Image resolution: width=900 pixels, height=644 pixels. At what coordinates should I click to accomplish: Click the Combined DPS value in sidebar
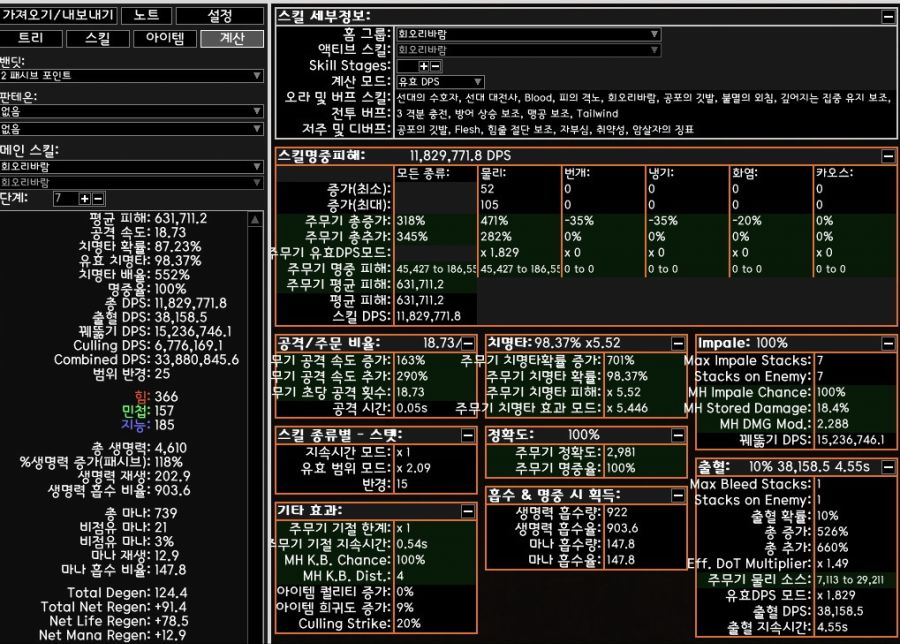pyautogui.click(x=197, y=360)
